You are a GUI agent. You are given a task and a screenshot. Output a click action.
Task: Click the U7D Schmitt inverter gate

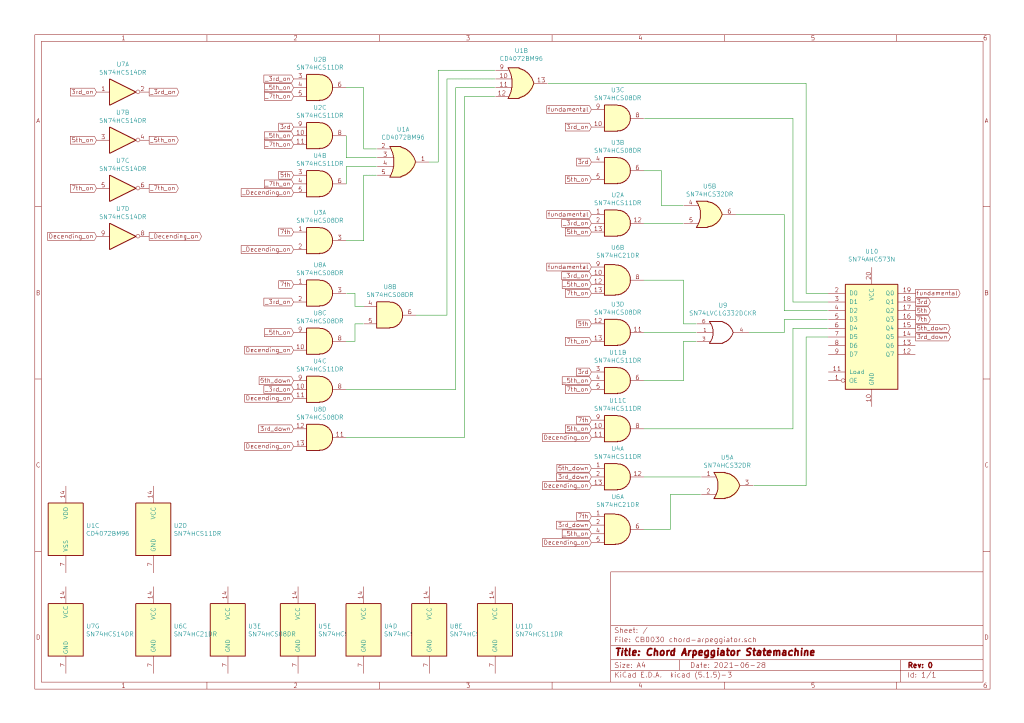point(121,236)
